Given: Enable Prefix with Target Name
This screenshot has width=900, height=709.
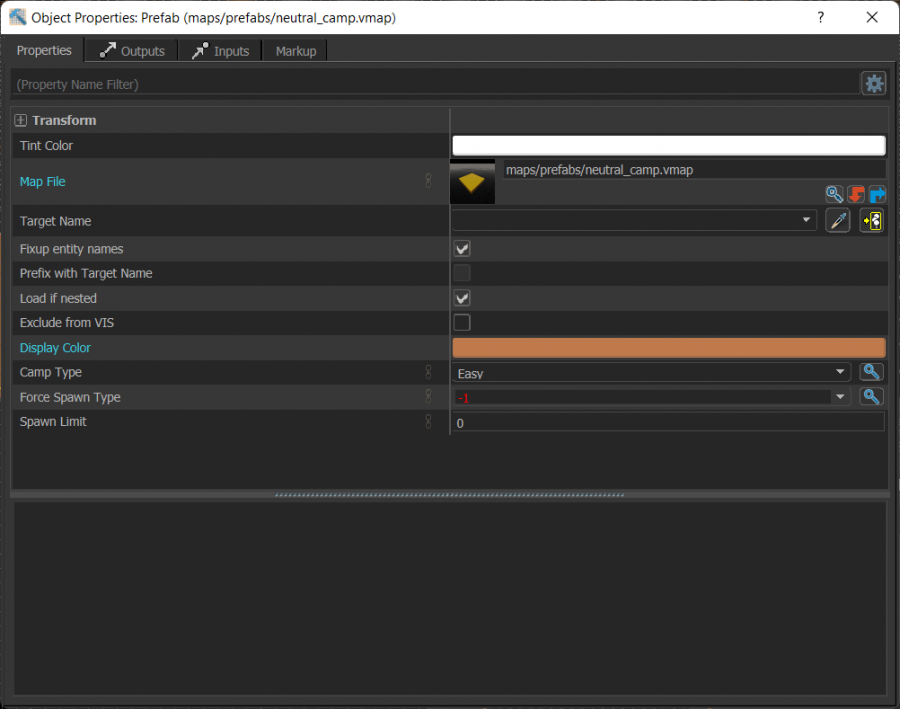Looking at the screenshot, I should click(462, 273).
